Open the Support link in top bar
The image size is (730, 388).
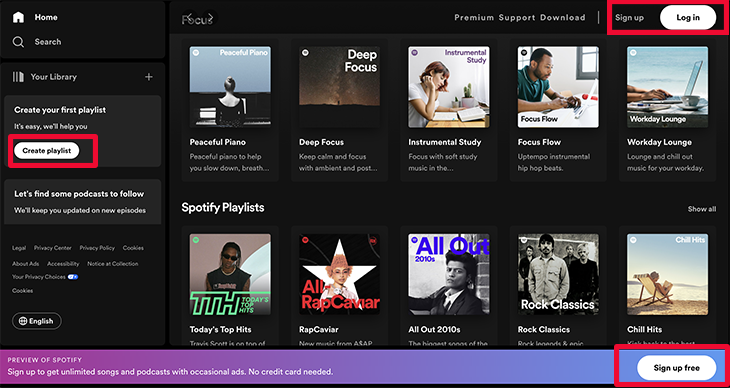(x=517, y=18)
